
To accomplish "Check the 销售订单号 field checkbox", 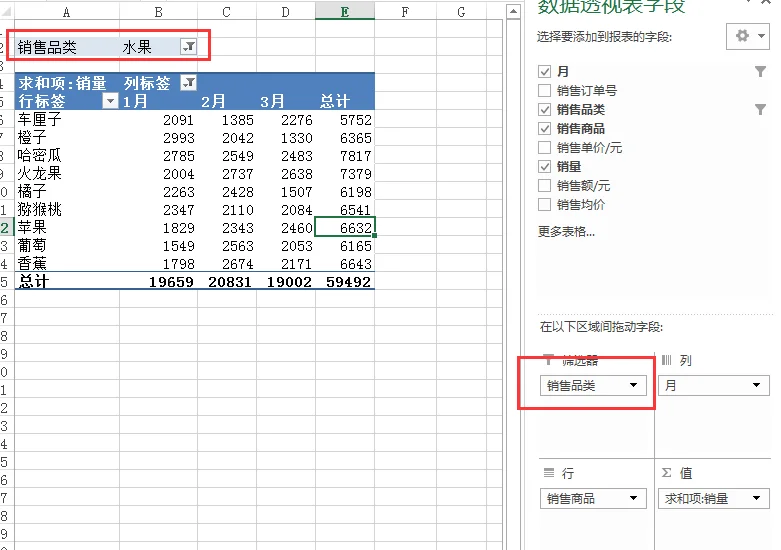I will [x=544, y=91].
